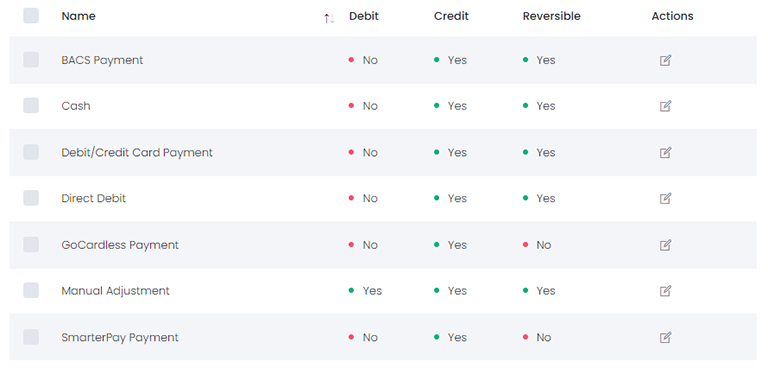The image size is (768, 368).
Task: Select SmarterPay Payment row checkbox
Action: click(31, 337)
